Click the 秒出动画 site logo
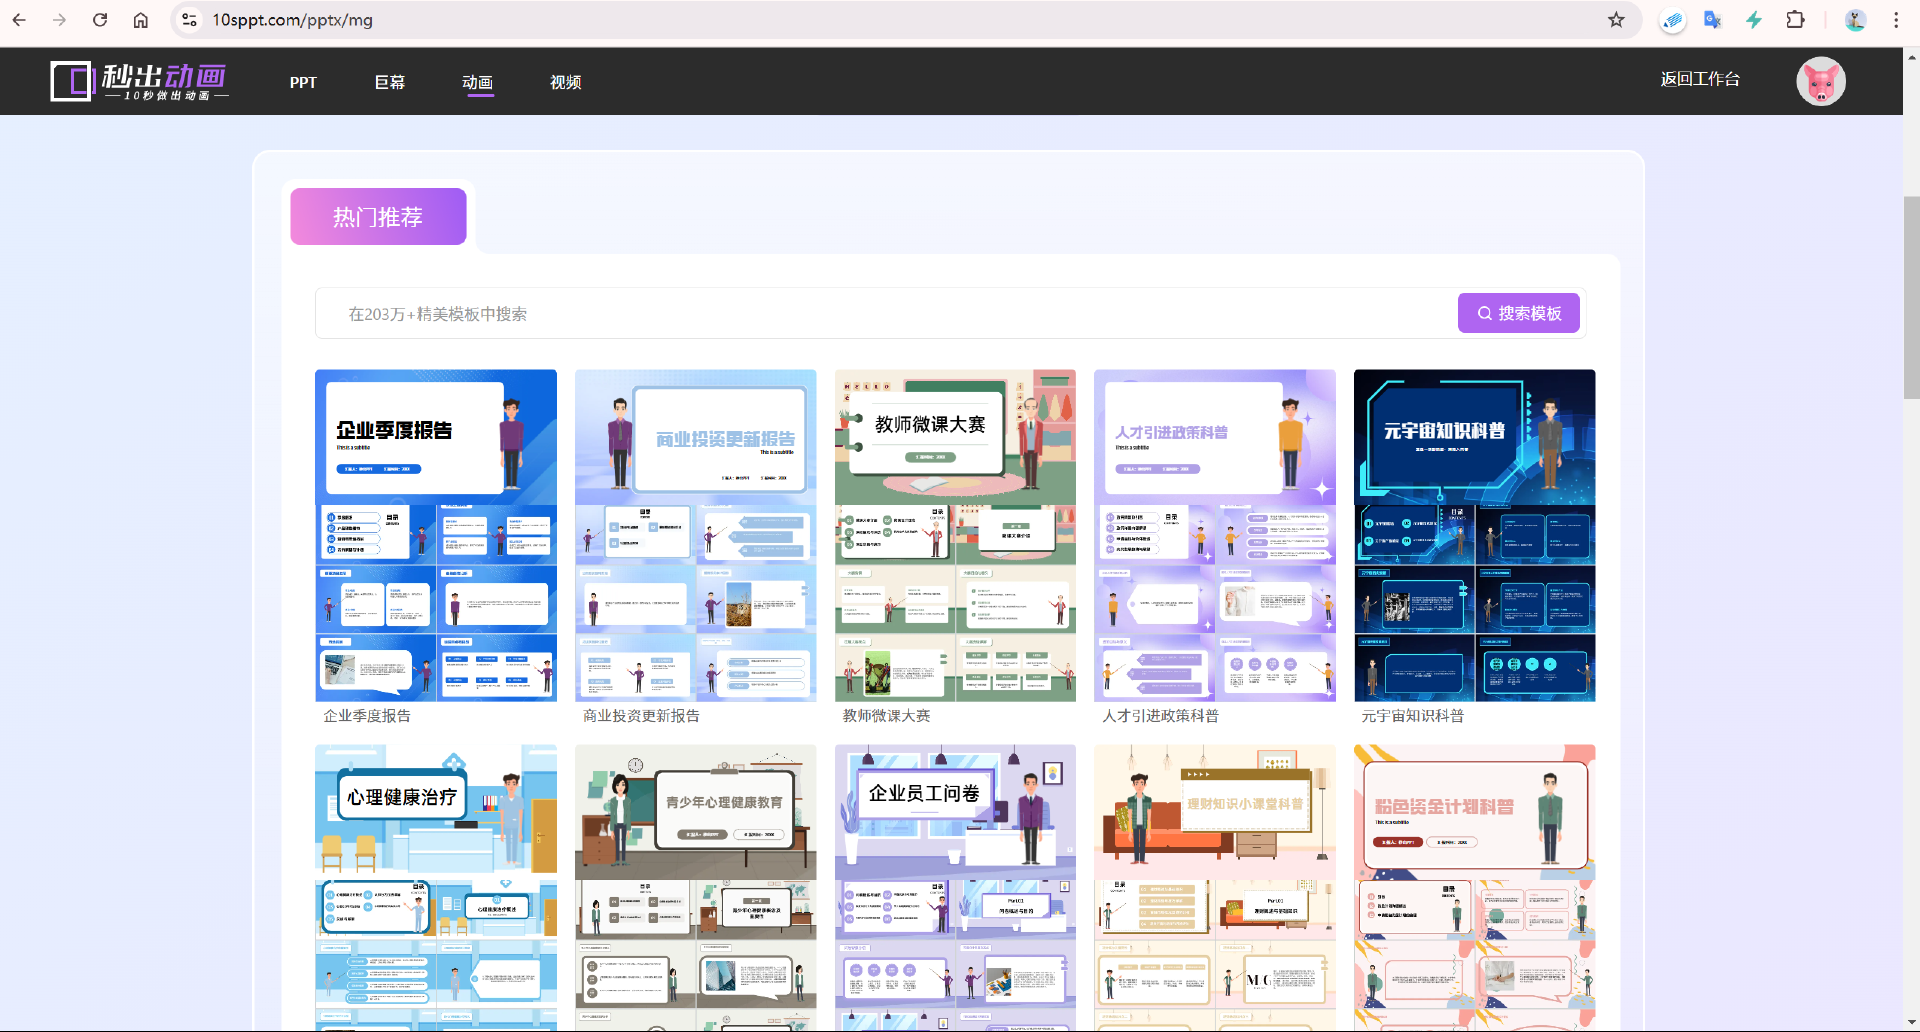Image resolution: width=1920 pixels, height=1032 pixels. point(139,81)
